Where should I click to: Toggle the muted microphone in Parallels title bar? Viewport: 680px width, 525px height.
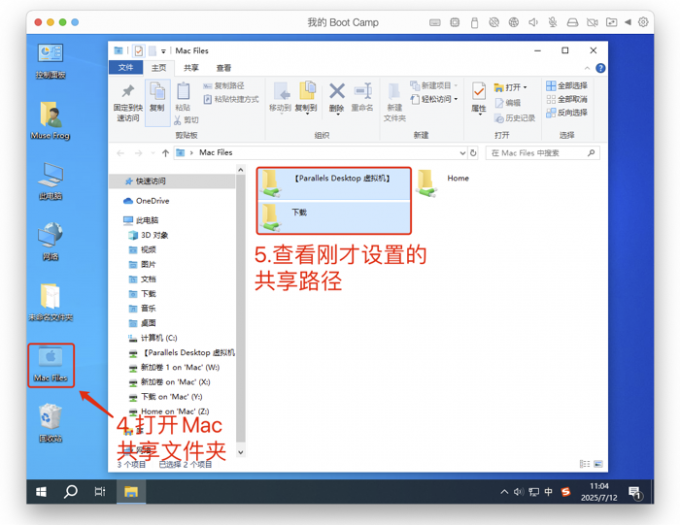(x=552, y=23)
